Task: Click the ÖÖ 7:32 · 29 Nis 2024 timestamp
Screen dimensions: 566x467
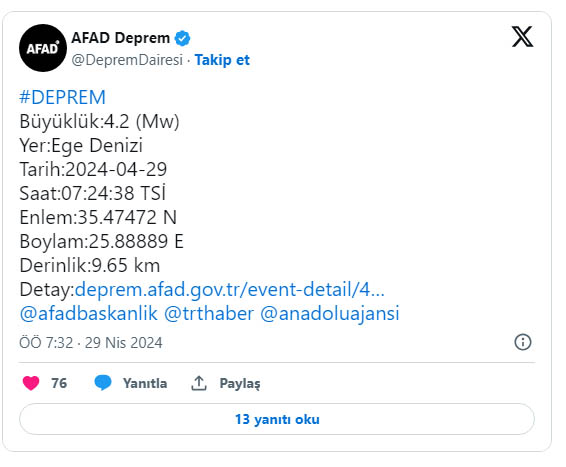Action: pos(91,342)
